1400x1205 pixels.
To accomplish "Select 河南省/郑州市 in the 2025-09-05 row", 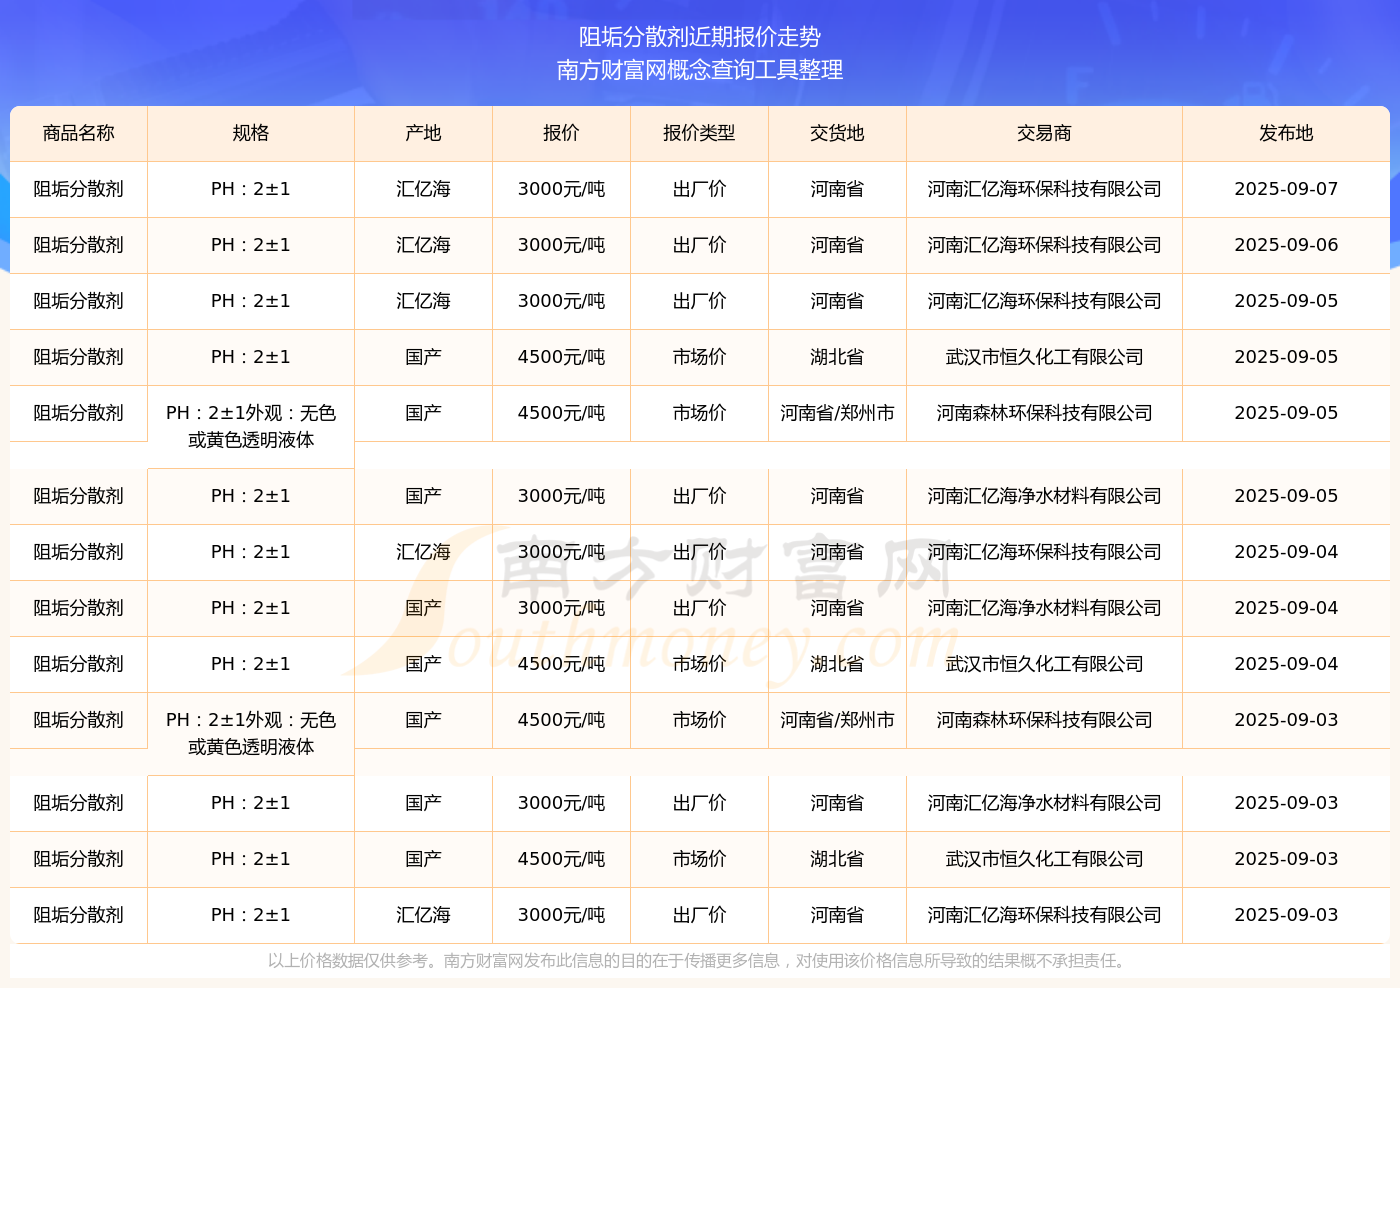I will [837, 413].
